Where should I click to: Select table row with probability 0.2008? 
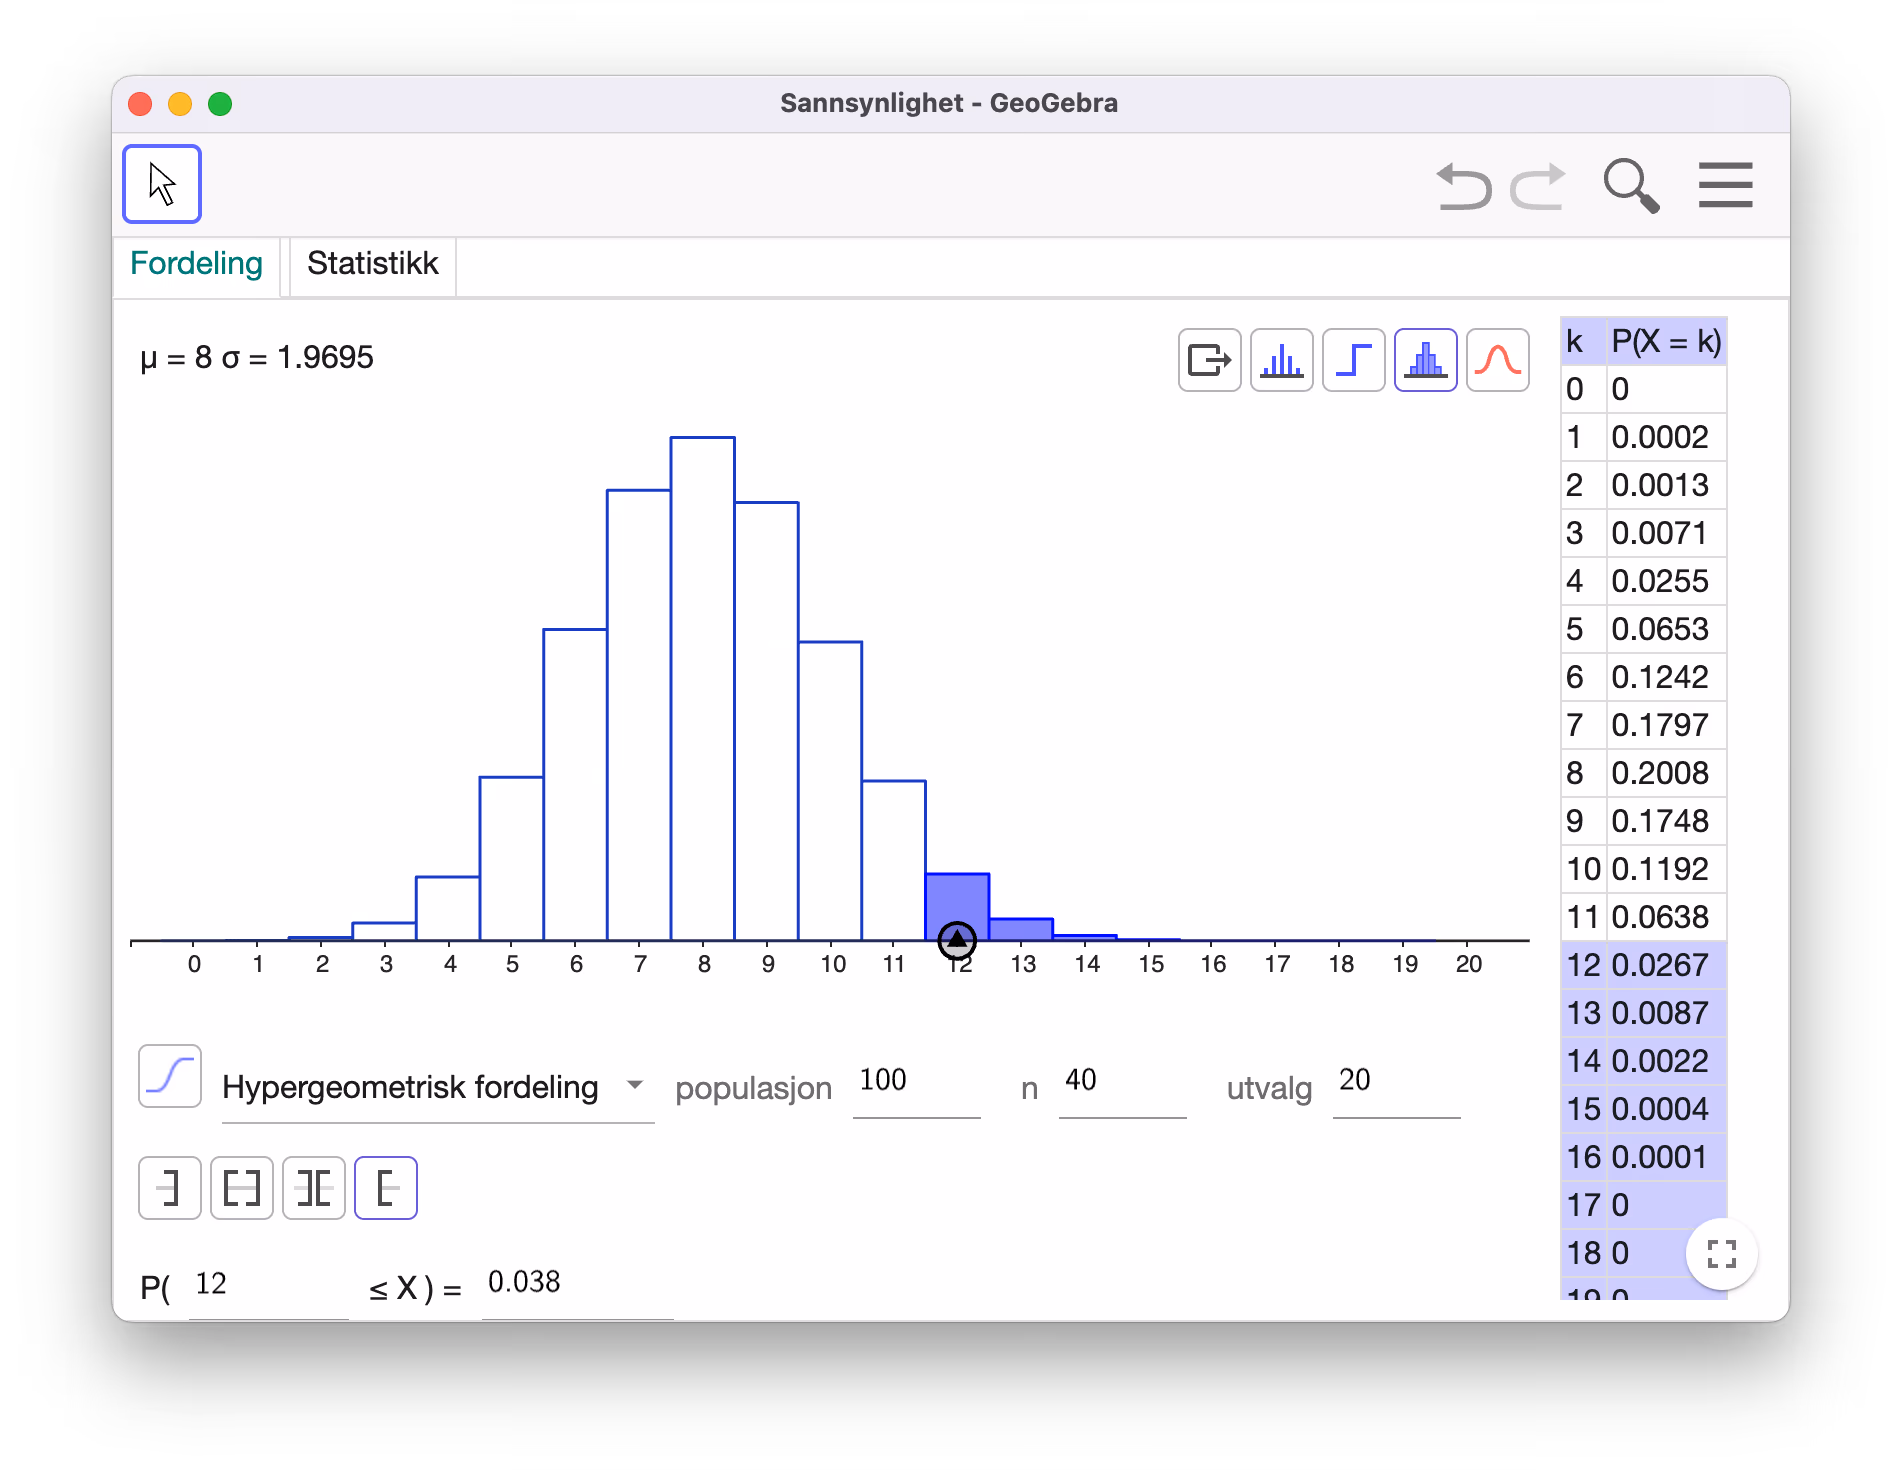(1644, 773)
